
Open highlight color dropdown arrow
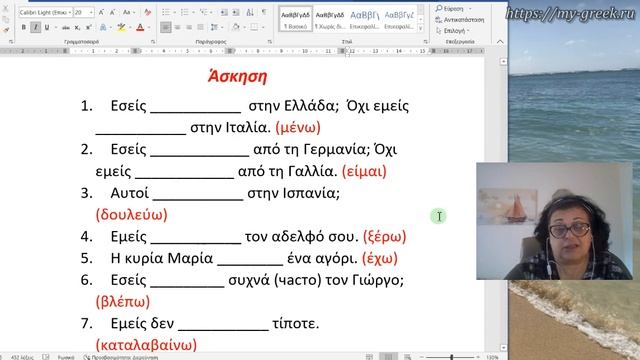(x=130, y=28)
